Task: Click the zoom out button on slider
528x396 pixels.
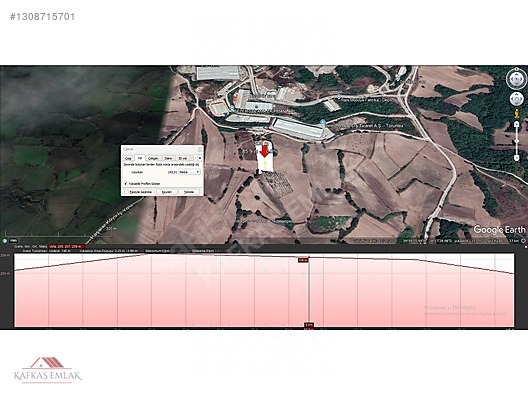Action: pyautogui.click(x=517, y=157)
